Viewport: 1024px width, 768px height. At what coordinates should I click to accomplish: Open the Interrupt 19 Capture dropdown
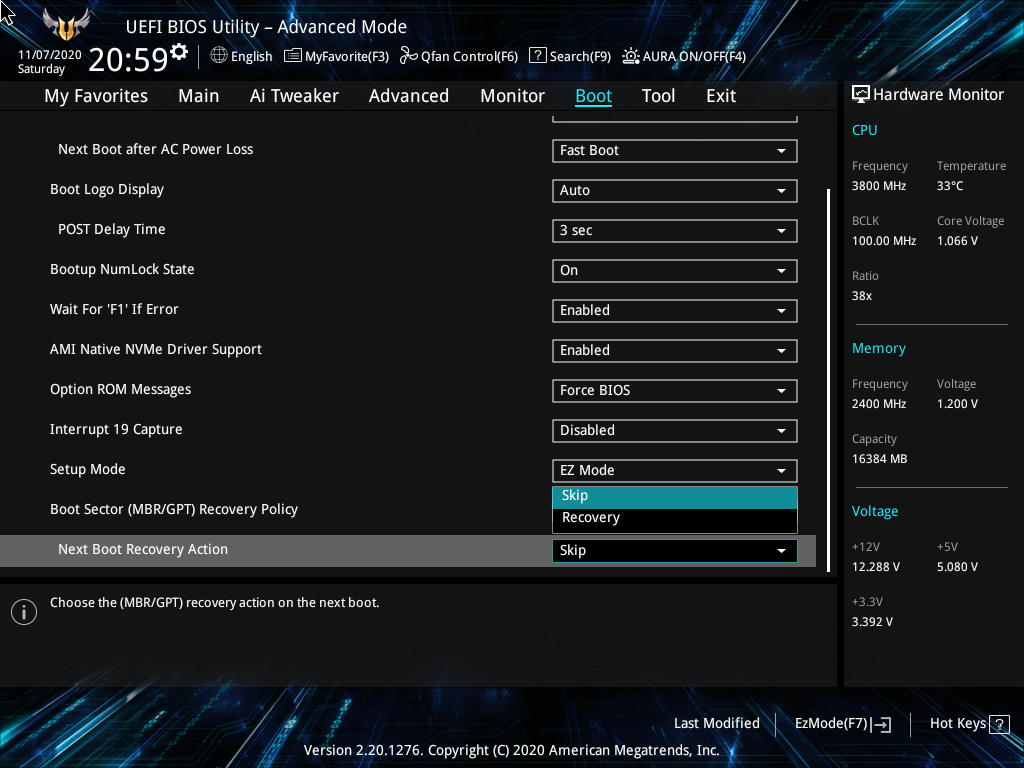pyautogui.click(x=675, y=430)
